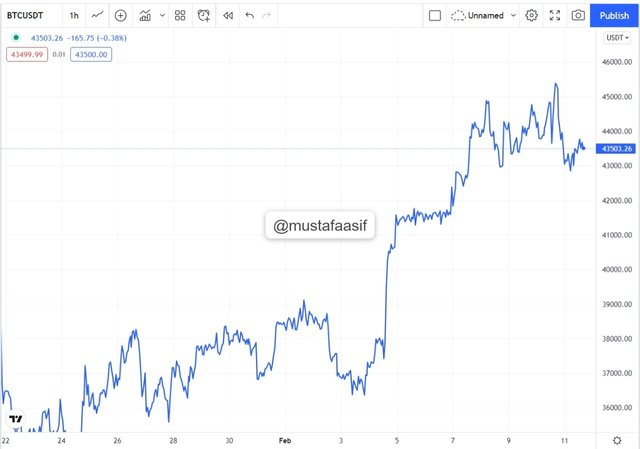The height and width of the screenshot is (449, 640).
Task: Open the indicators and strategies icon
Action: 145,16
